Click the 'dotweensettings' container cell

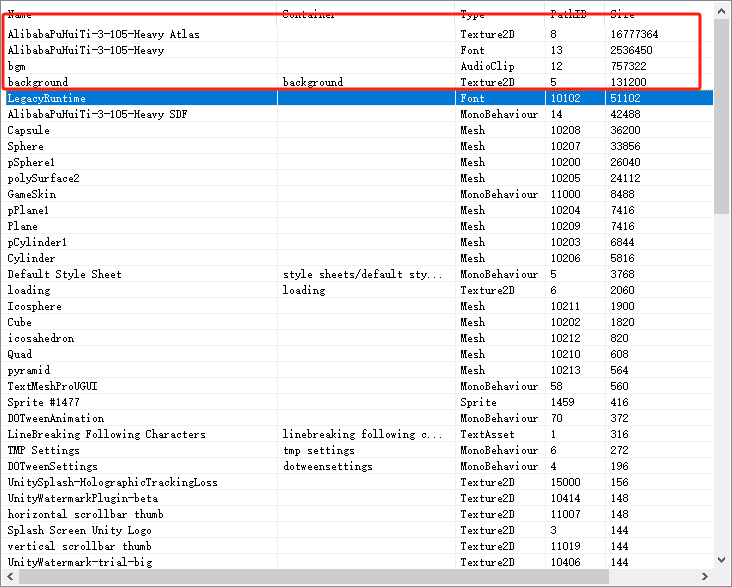(328, 466)
